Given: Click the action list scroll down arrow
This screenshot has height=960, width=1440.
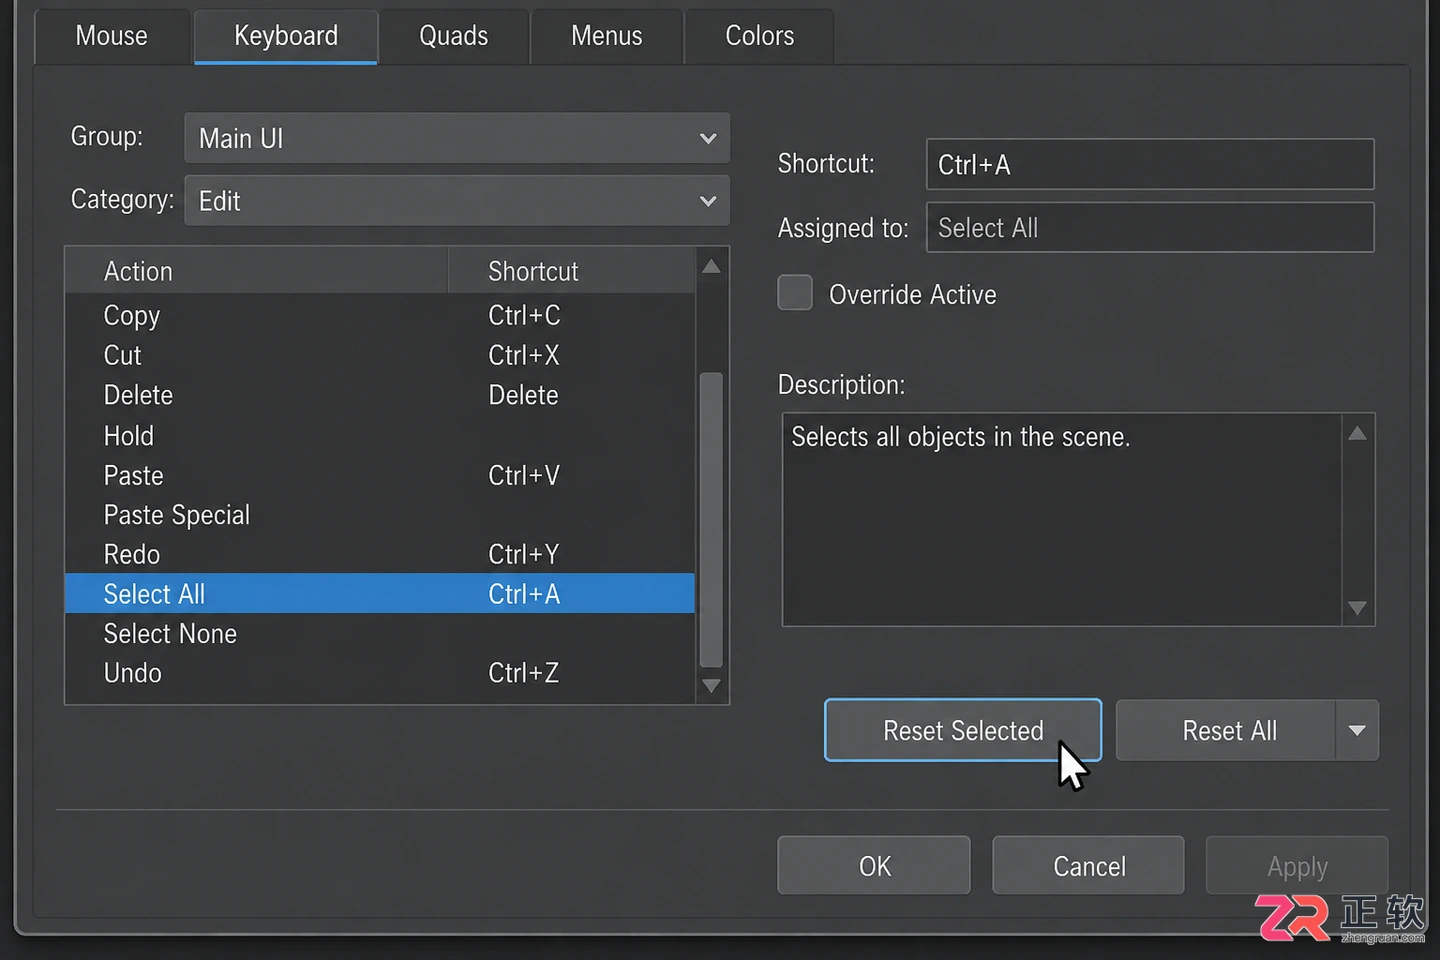Looking at the screenshot, I should (x=711, y=686).
